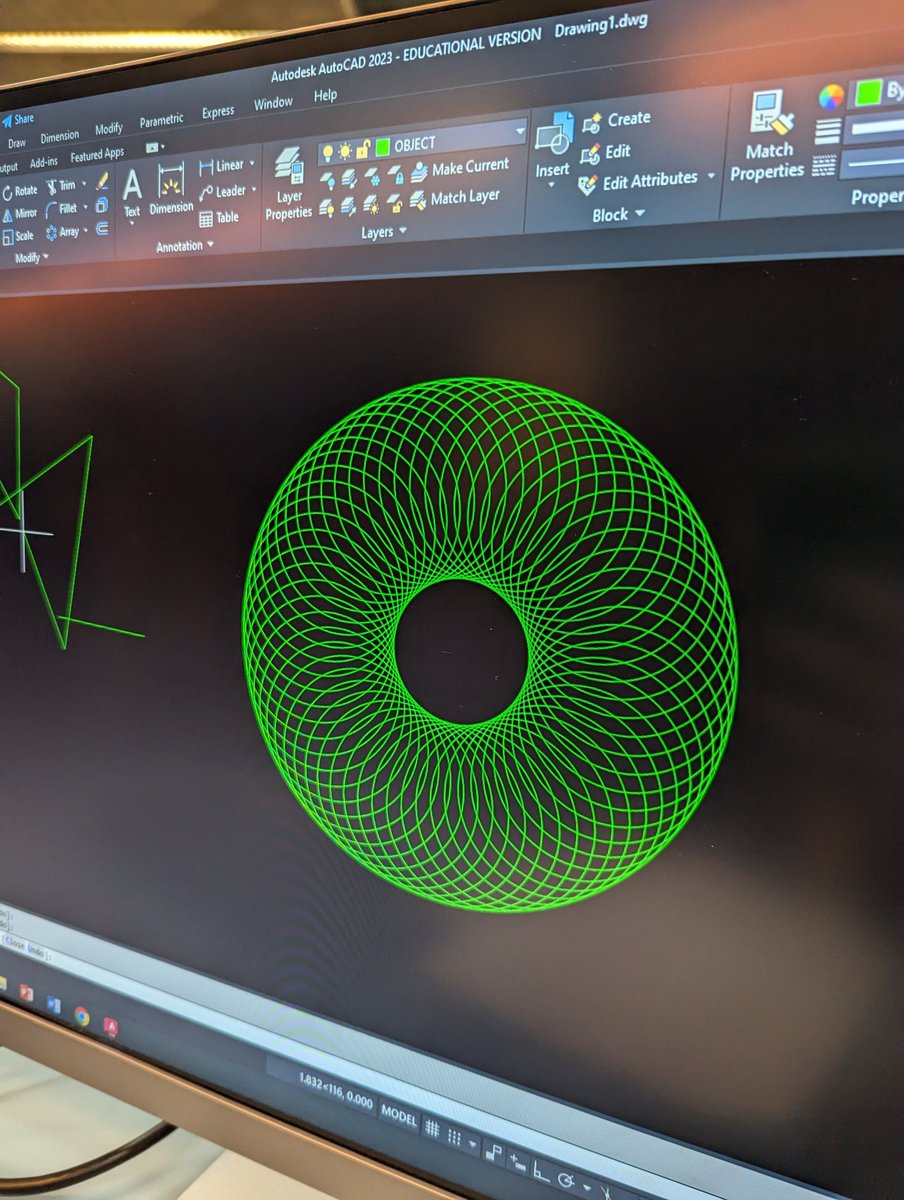Toggle dynamic input in status bar

(x=519, y=1161)
